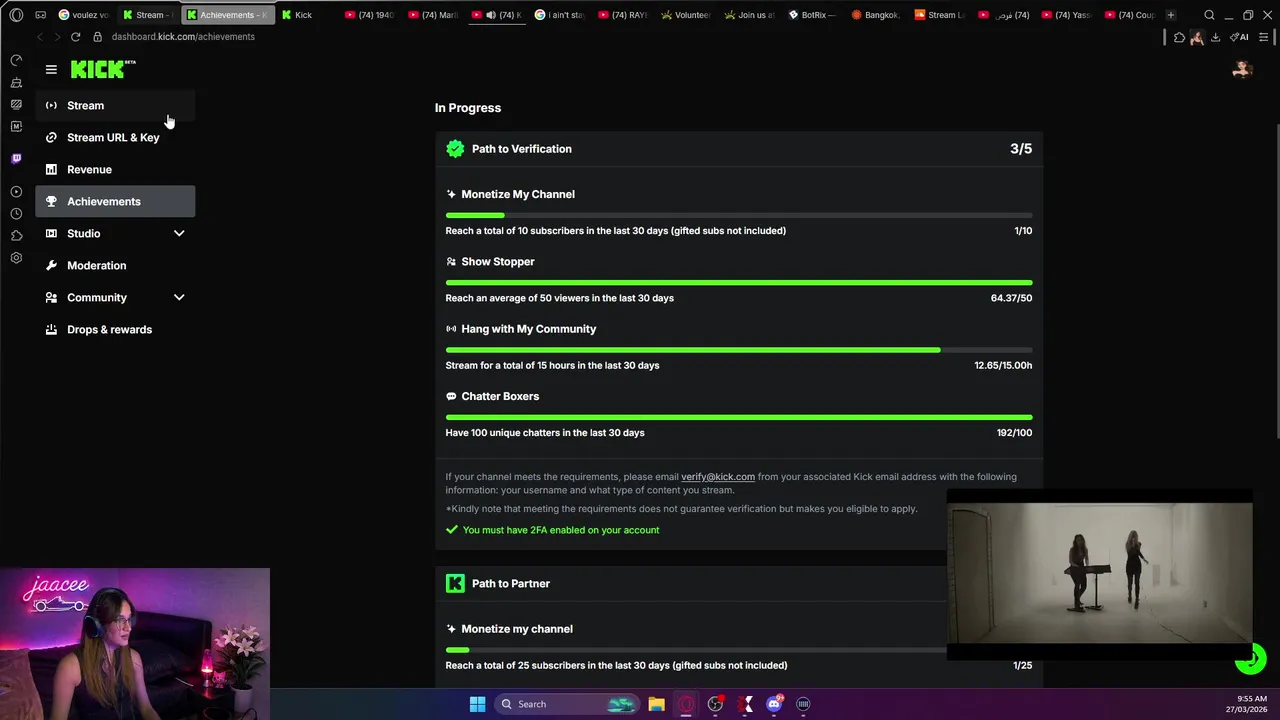Screen dimensions: 1280x720
Task: Click the 1/10 subscribers progress bar
Action: [739, 215]
